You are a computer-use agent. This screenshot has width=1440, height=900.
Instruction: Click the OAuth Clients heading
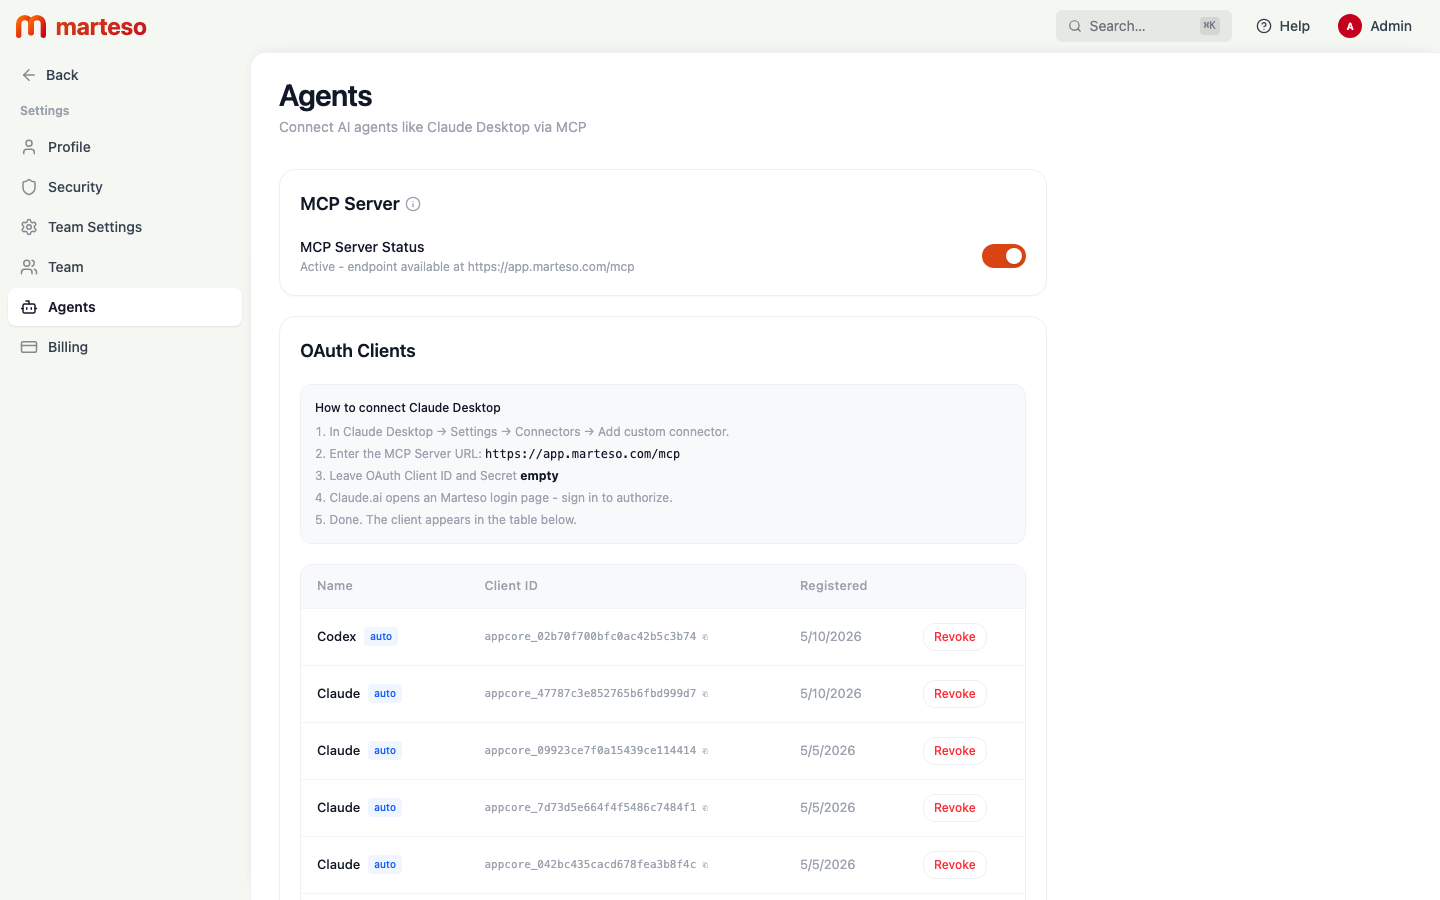pos(358,351)
